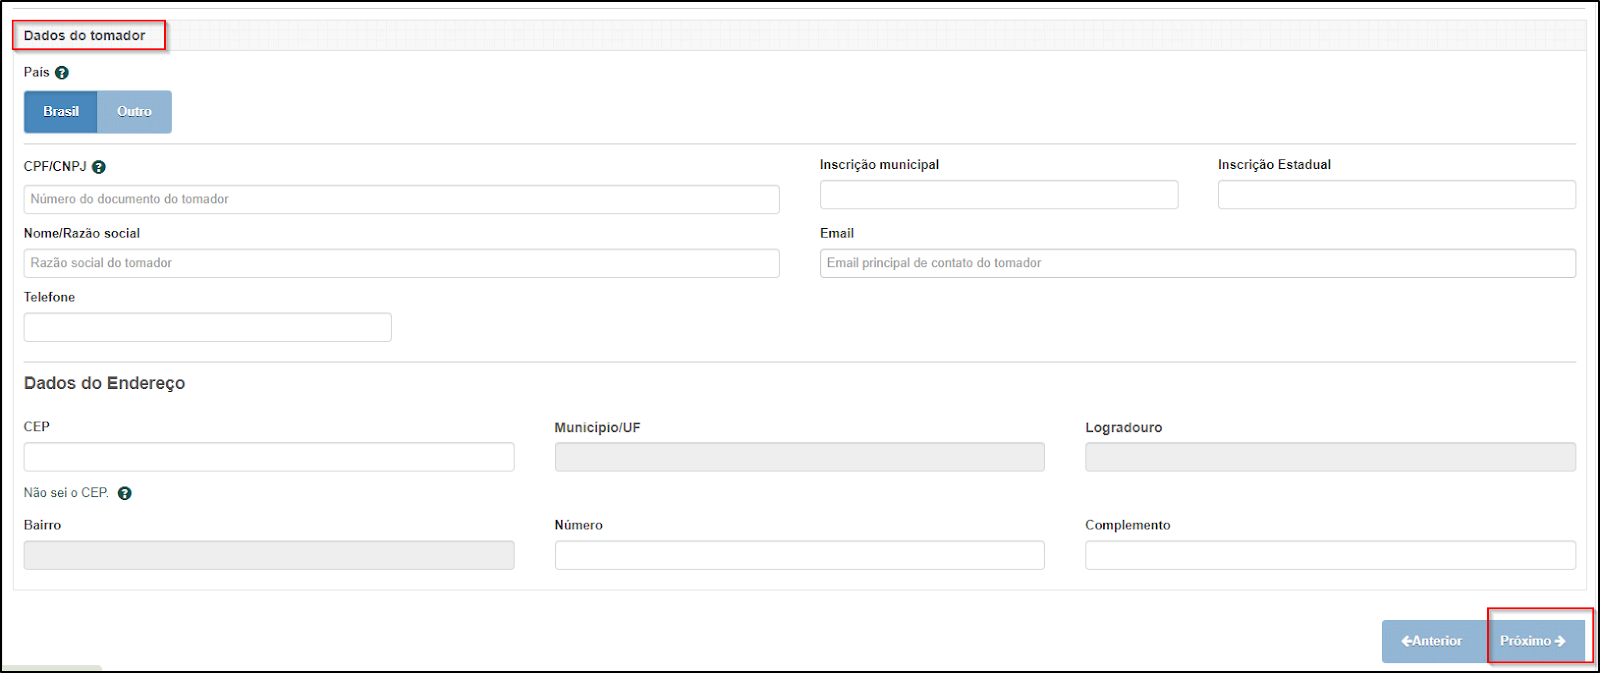This screenshot has height=673, width=1600.
Task: Click the Município/UF field
Action: [799, 457]
